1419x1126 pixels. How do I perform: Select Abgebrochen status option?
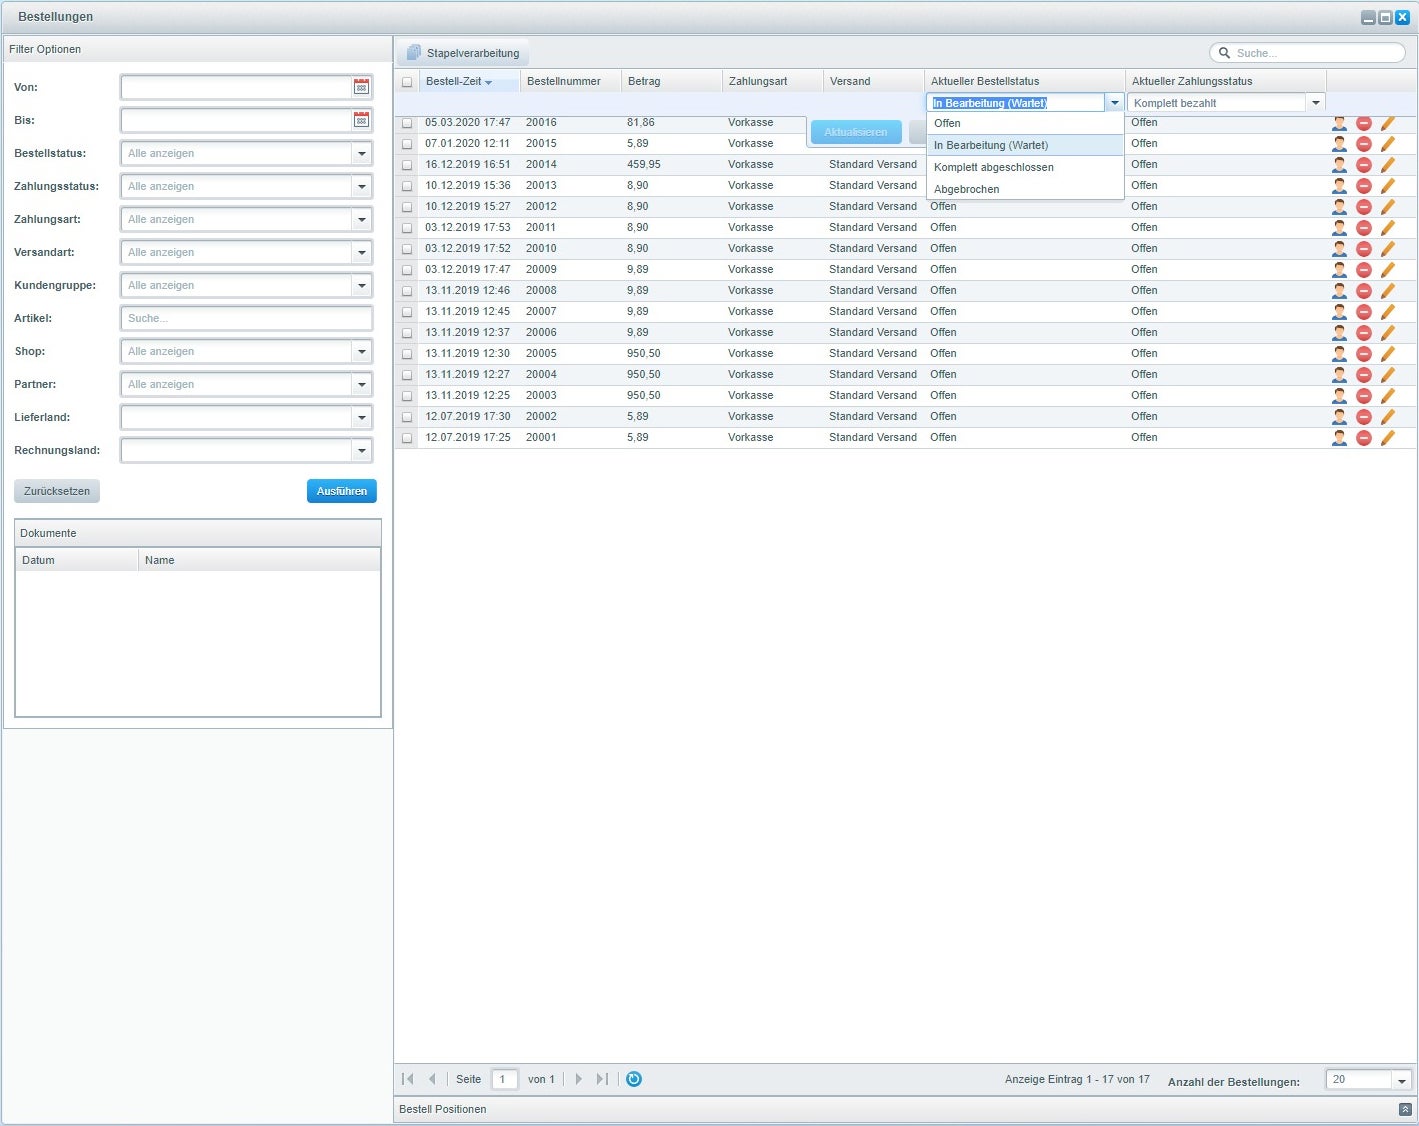coord(1025,189)
